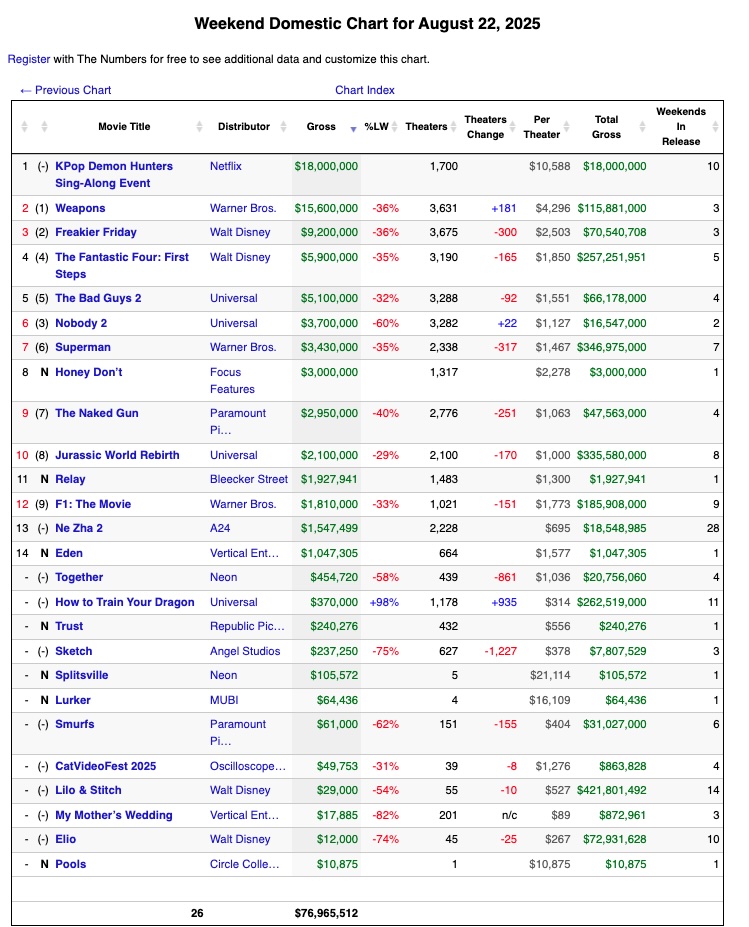Open Freakier Friday movie link
749x927 pixels.
pos(96,232)
